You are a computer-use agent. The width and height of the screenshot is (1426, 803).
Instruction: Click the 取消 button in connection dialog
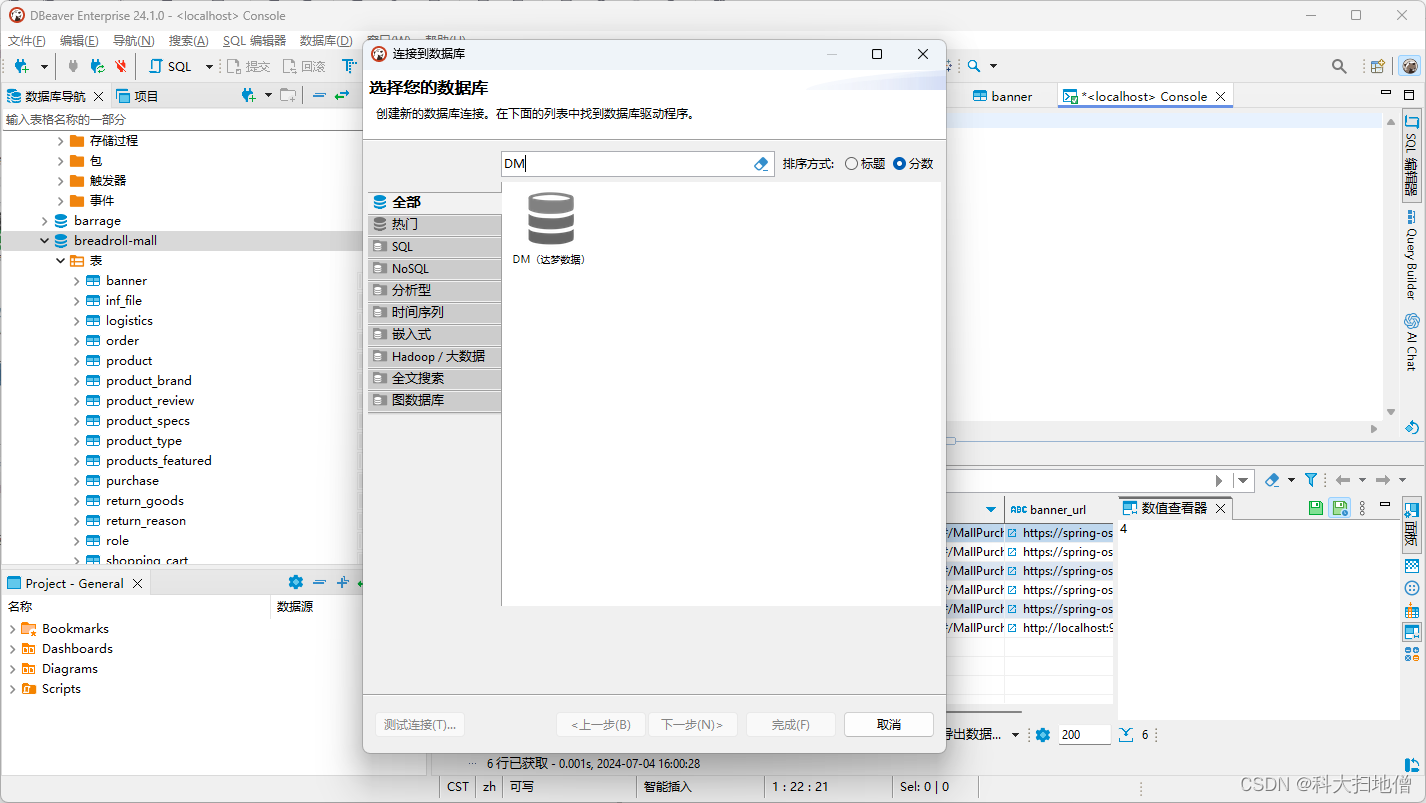(888, 724)
